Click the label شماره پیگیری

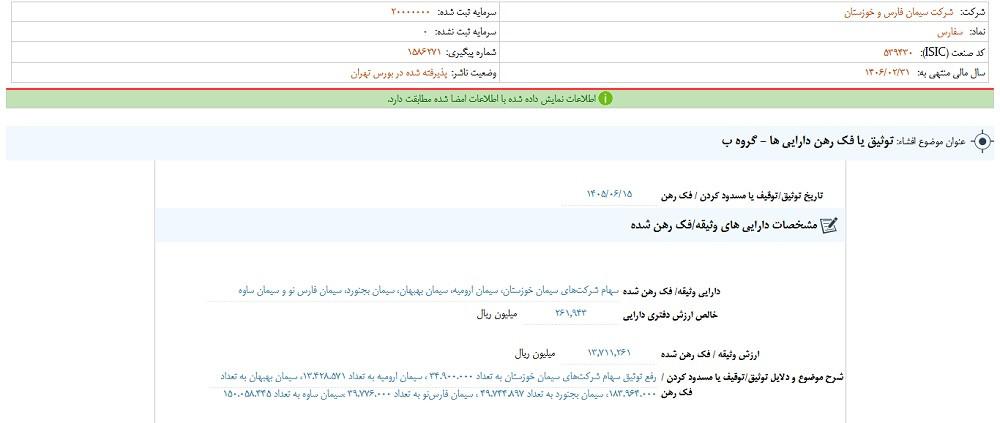pyautogui.click(x=471, y=53)
